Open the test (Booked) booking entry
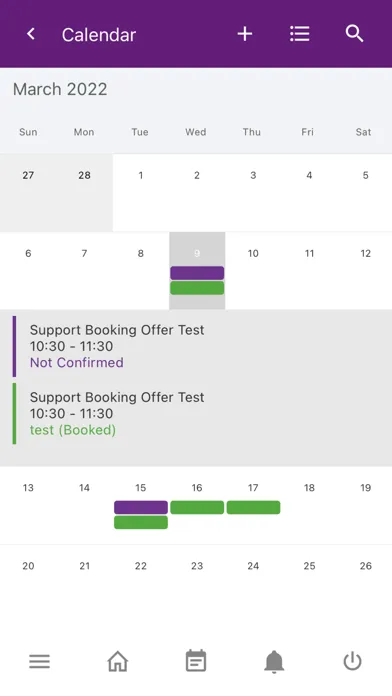This screenshot has height=696, width=392. click(x=196, y=414)
